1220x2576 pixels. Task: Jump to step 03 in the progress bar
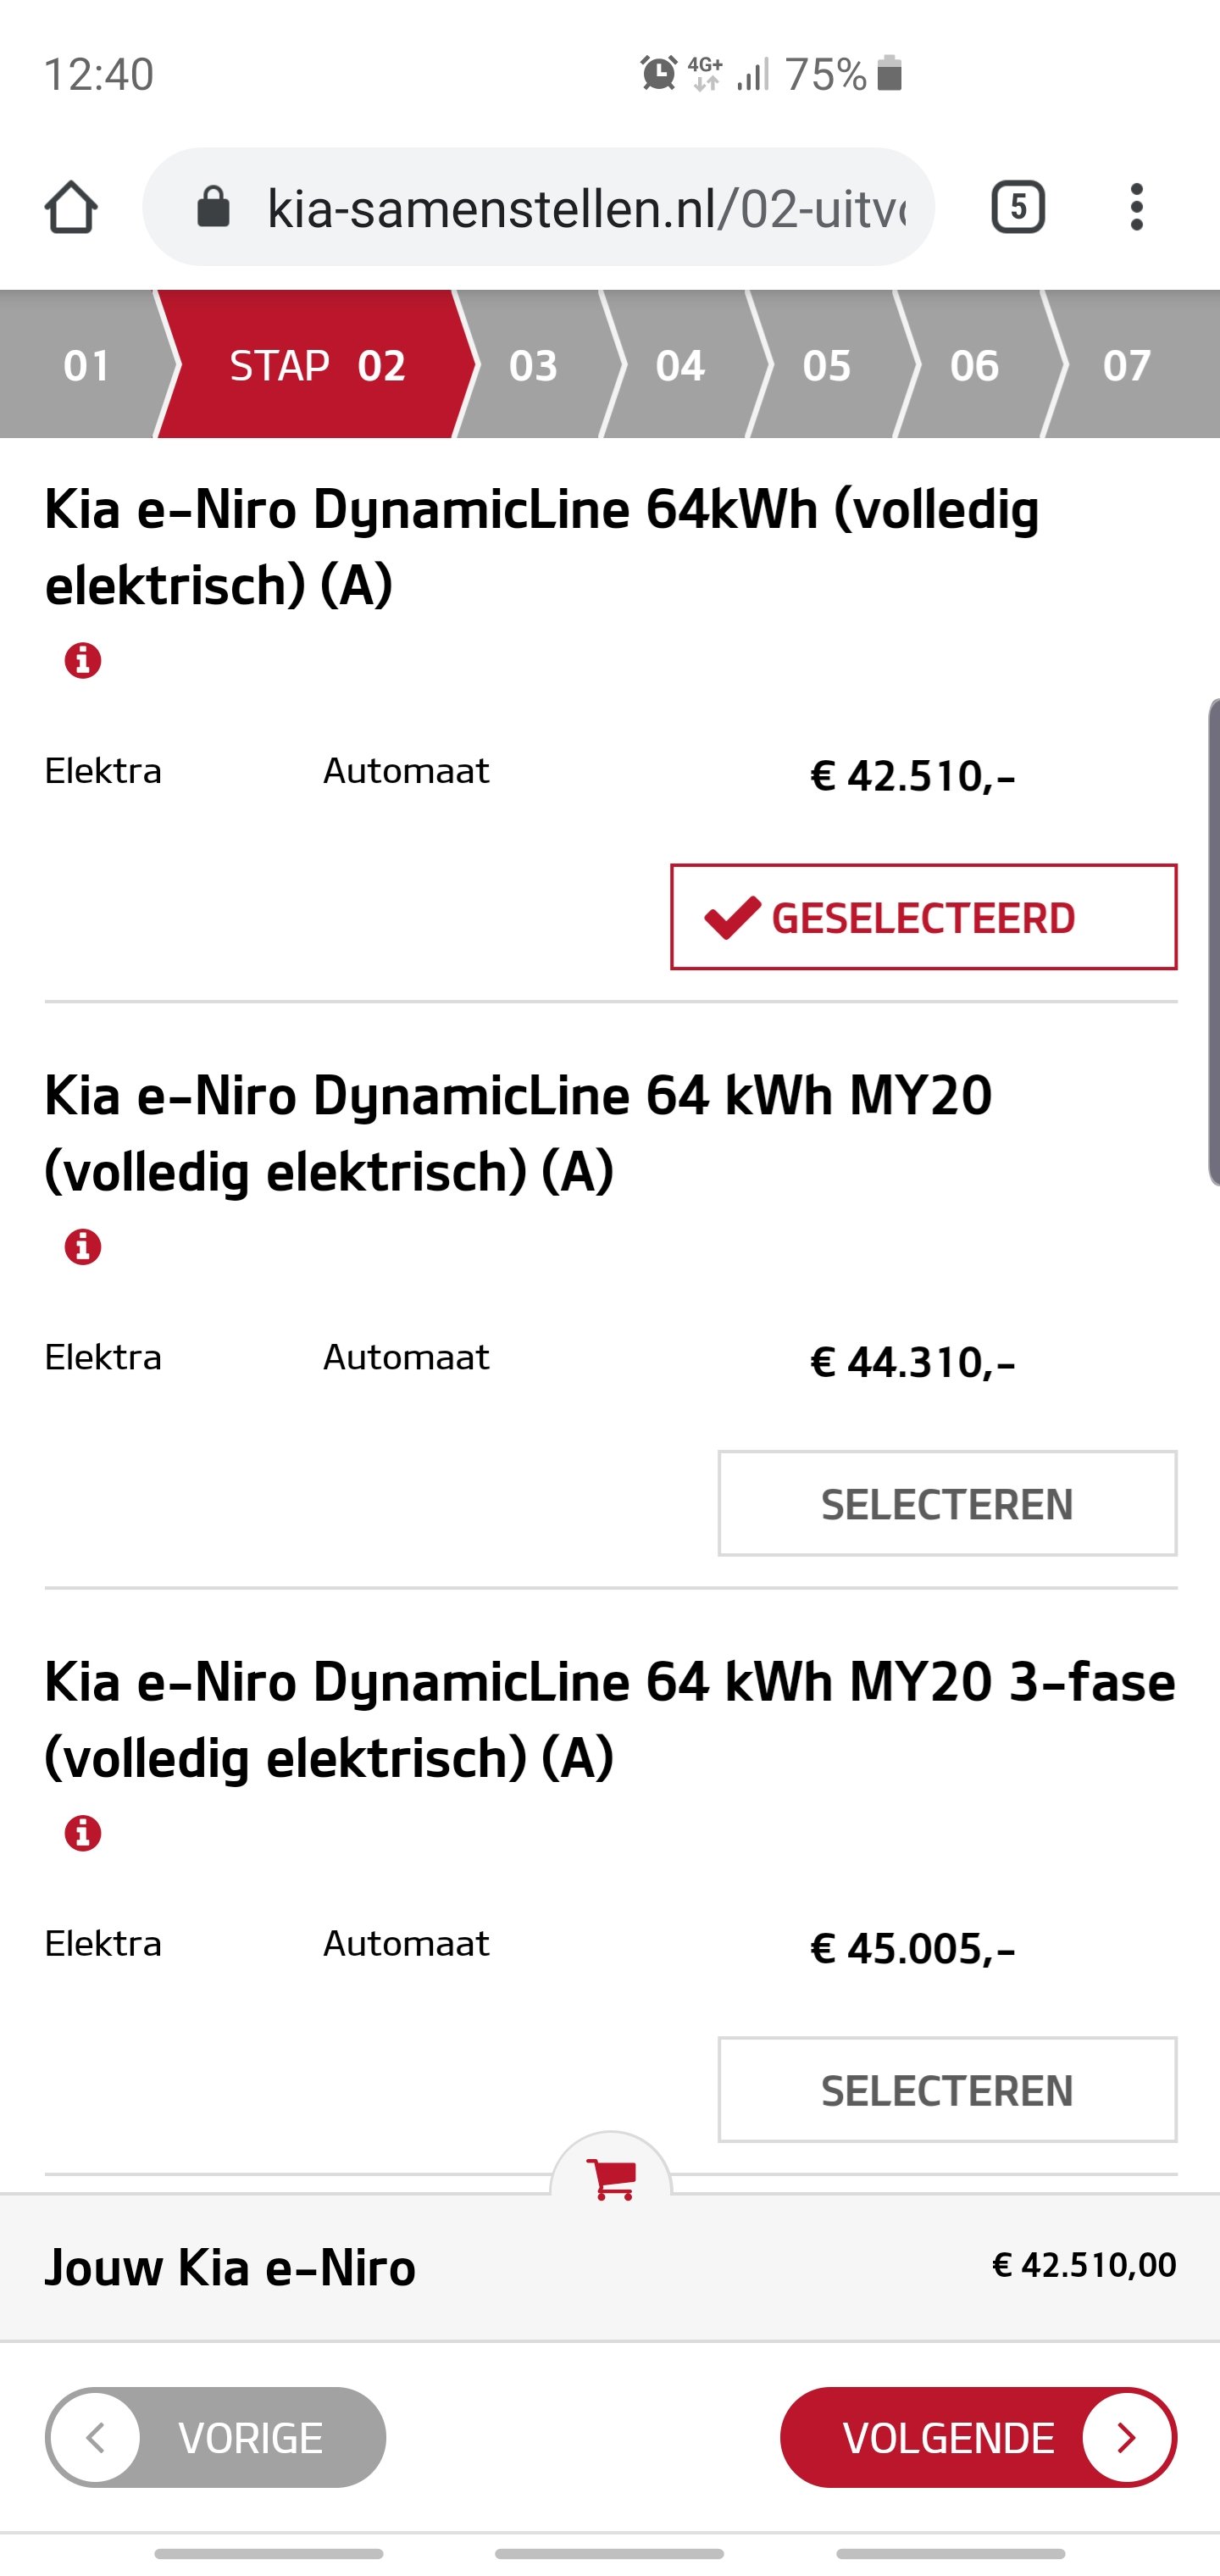[x=533, y=365]
